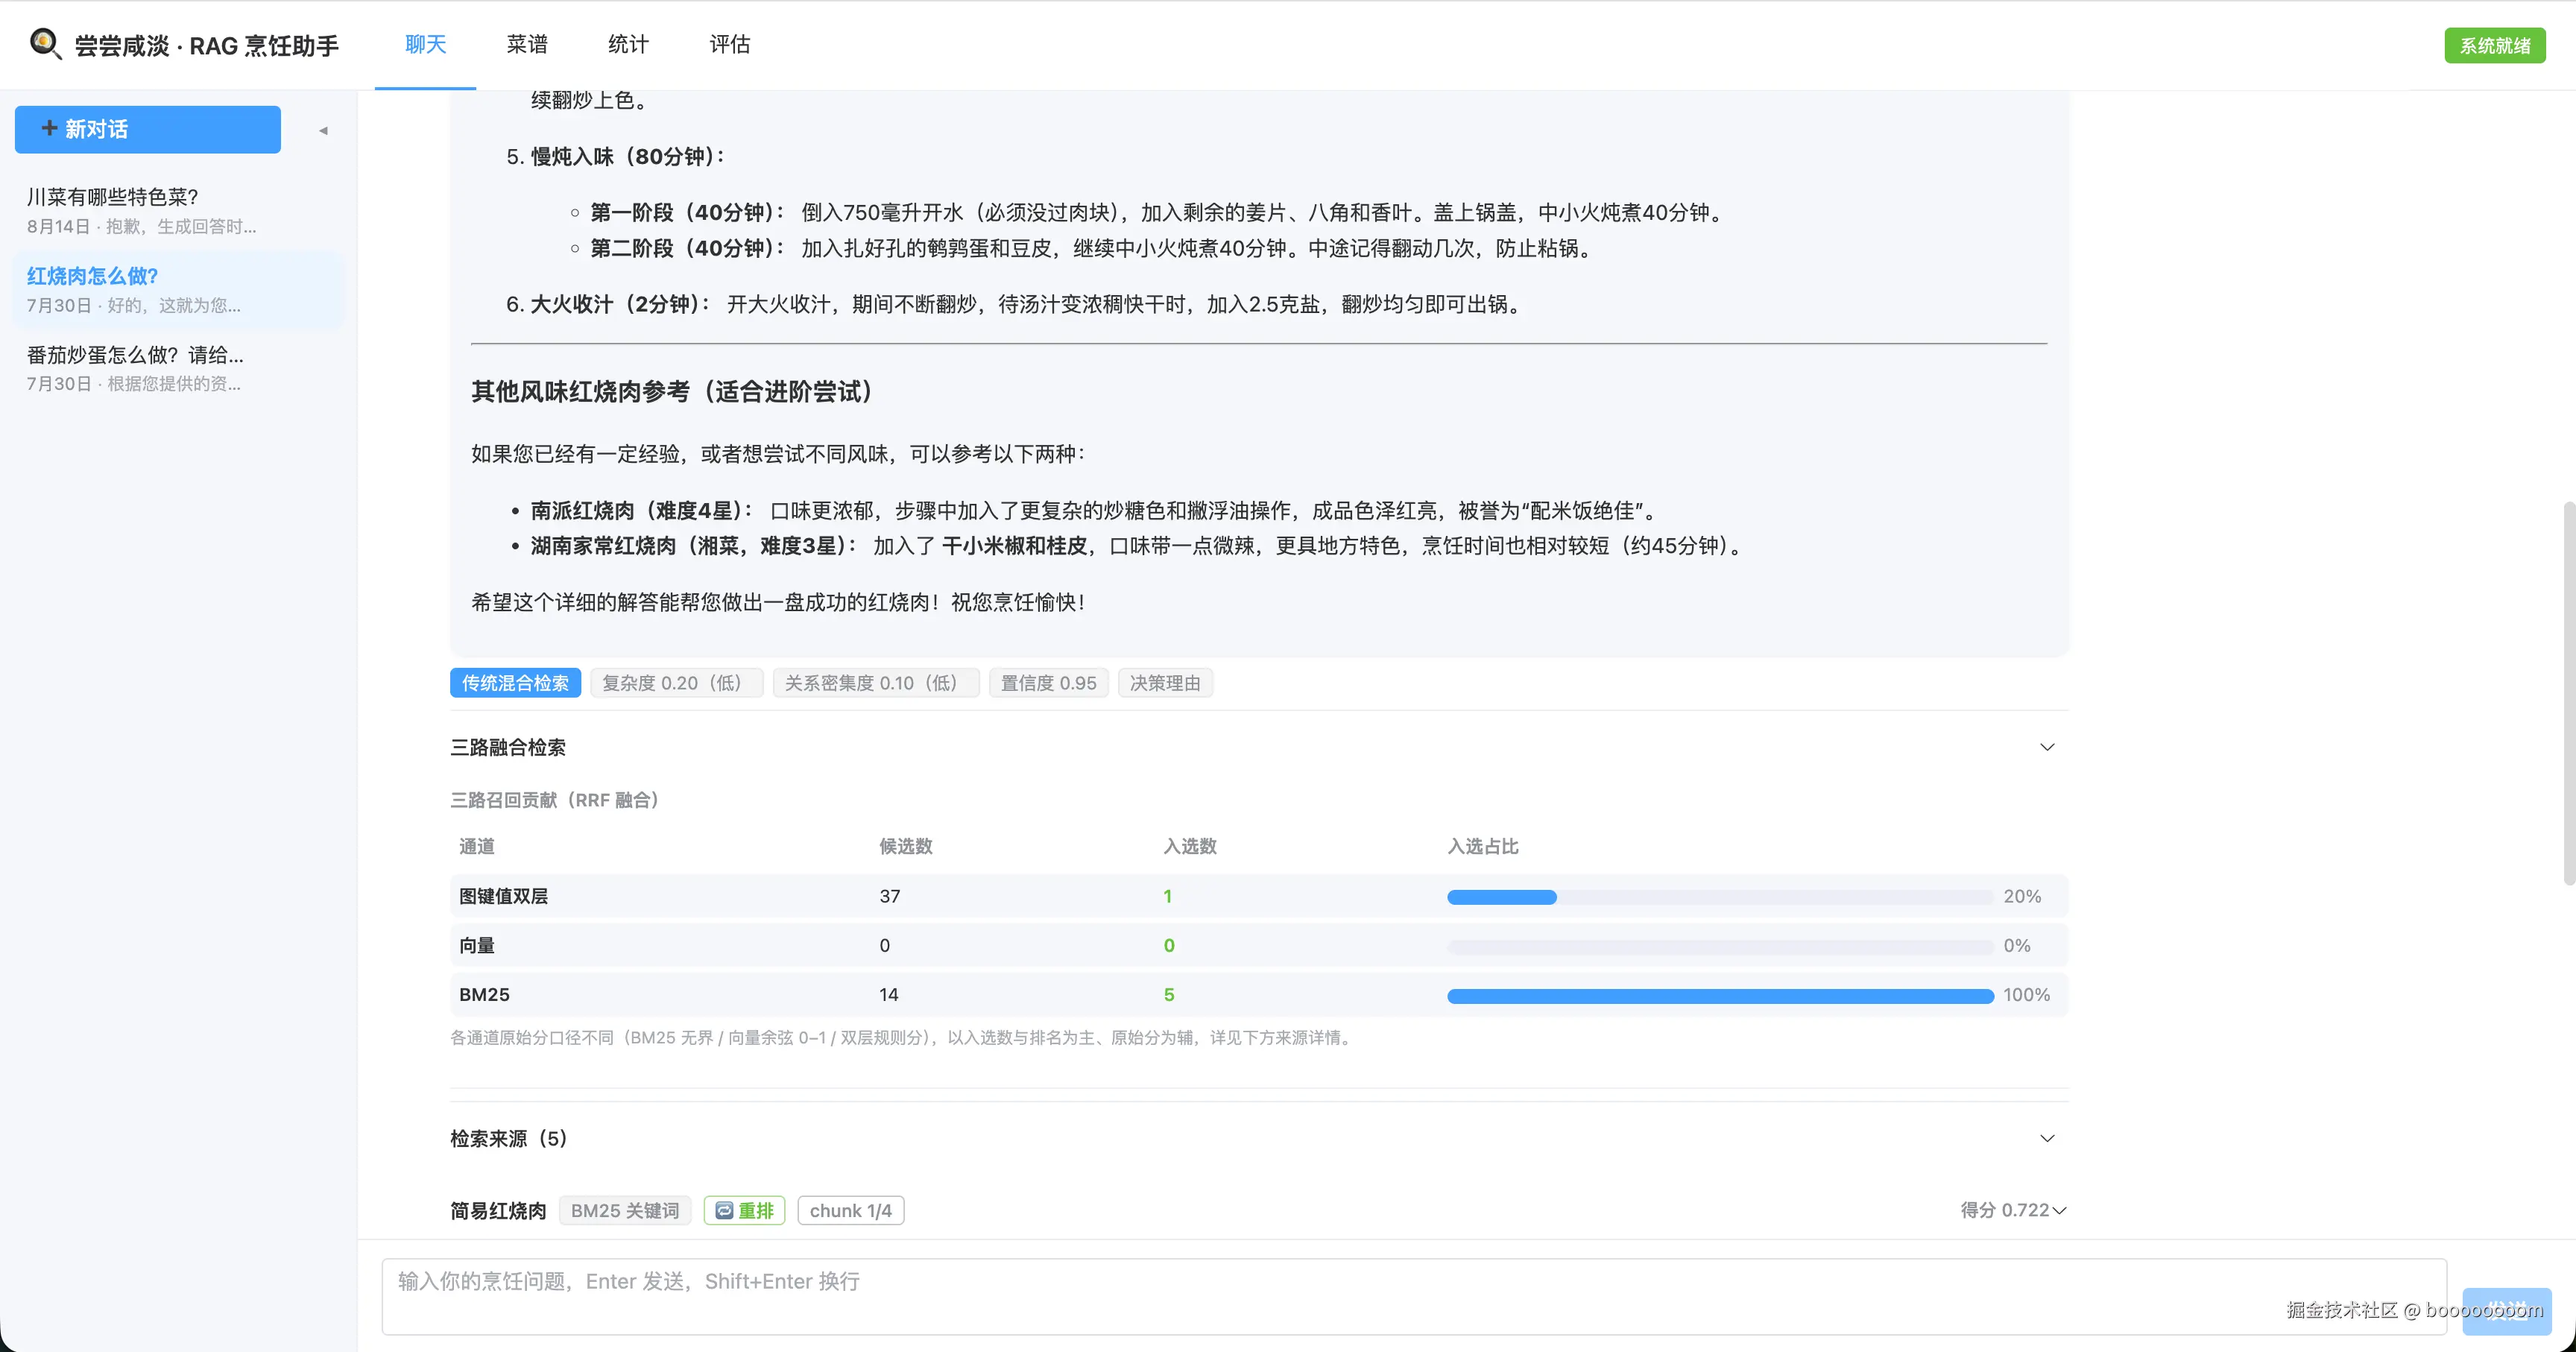
Task: Show the 决策理由 details
Action: click(1165, 683)
